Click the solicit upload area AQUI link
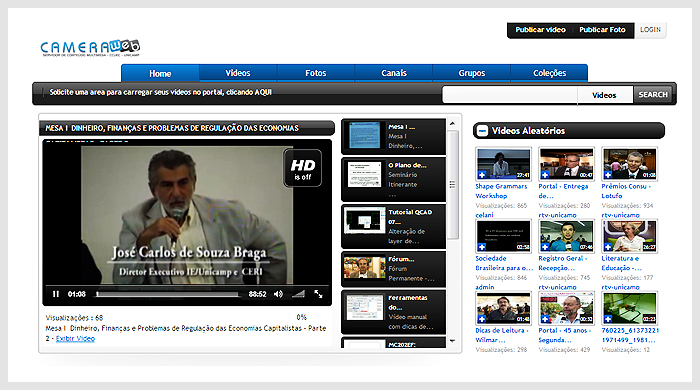The height and width of the screenshot is (390, 700). [263, 92]
